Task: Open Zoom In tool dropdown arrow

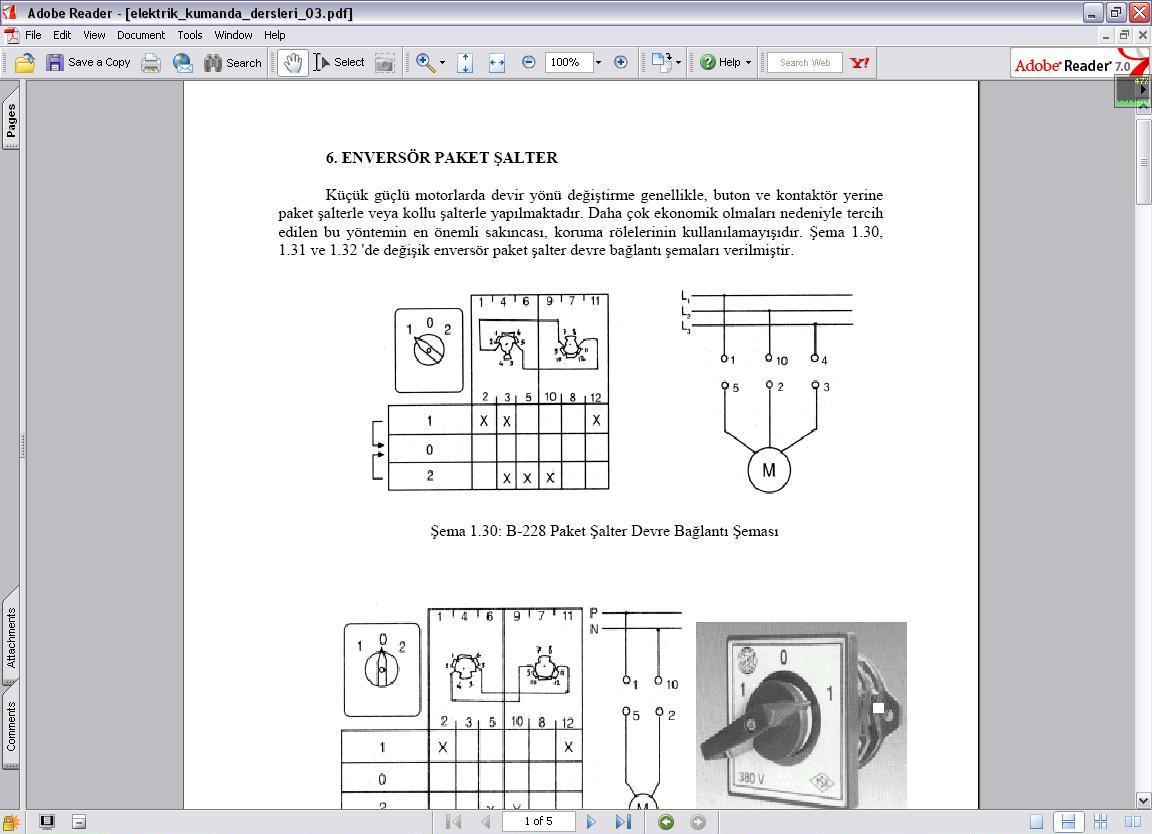Action: [442, 62]
